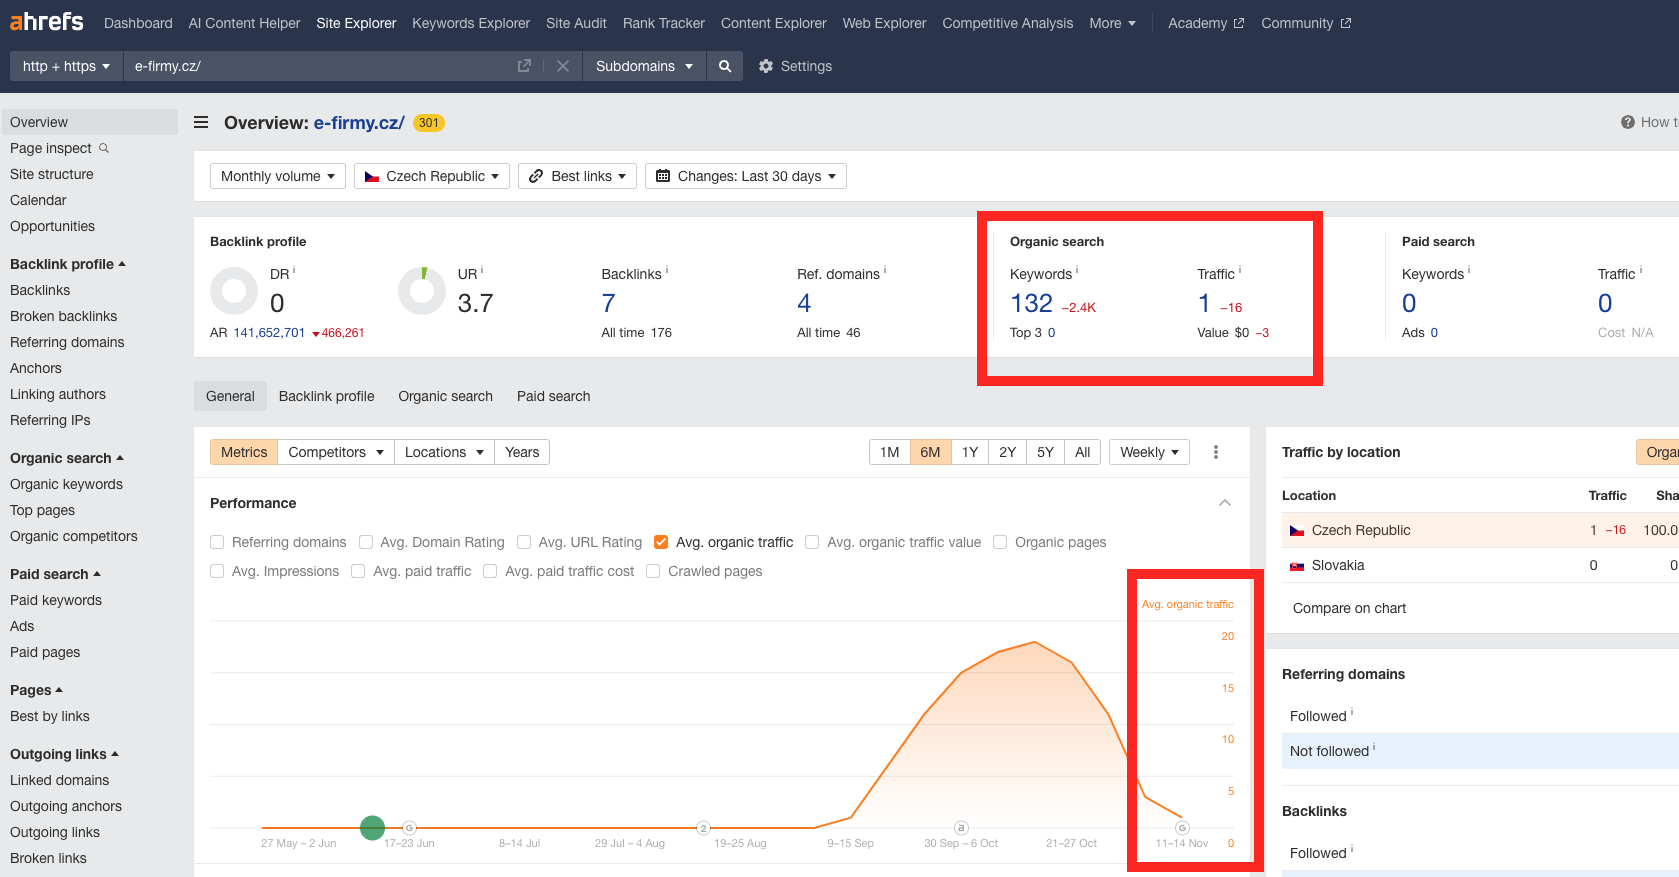Open Site Audit from top navigation
Image resolution: width=1679 pixels, height=877 pixels.
click(x=576, y=23)
